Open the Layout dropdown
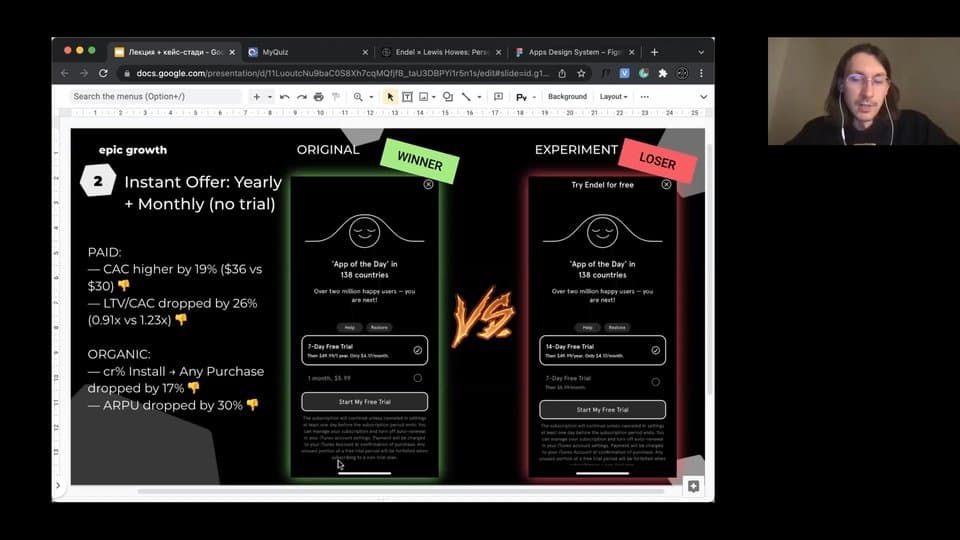The image size is (960, 540). 613,97
